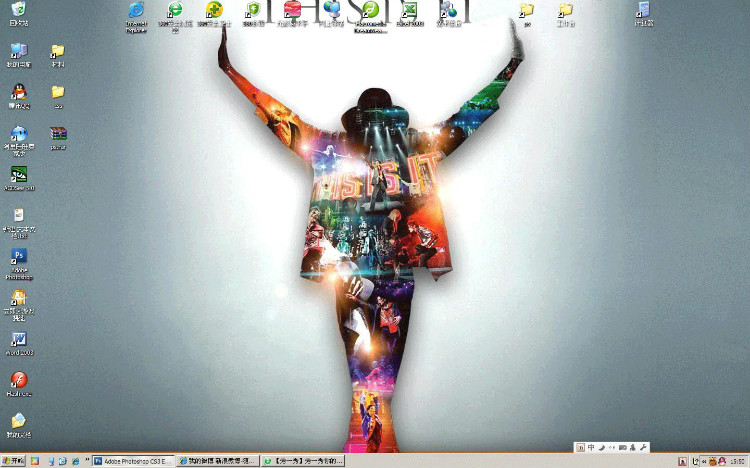This screenshot has height=468, width=750.
Task: Open the blue round face desktop shortcut
Action: 19,141
